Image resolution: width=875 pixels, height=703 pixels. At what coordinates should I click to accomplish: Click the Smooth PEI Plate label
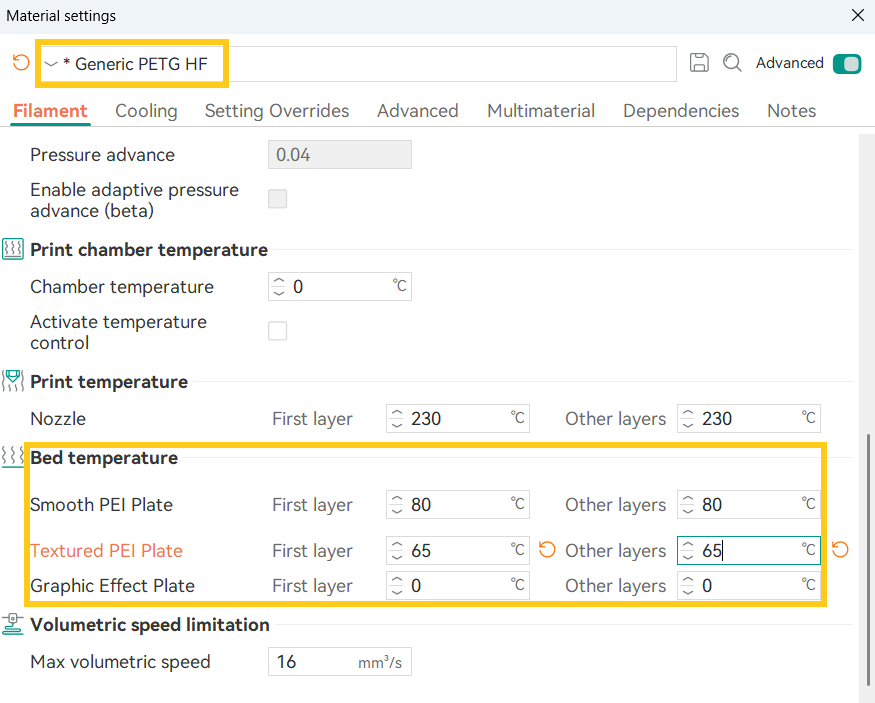(102, 504)
